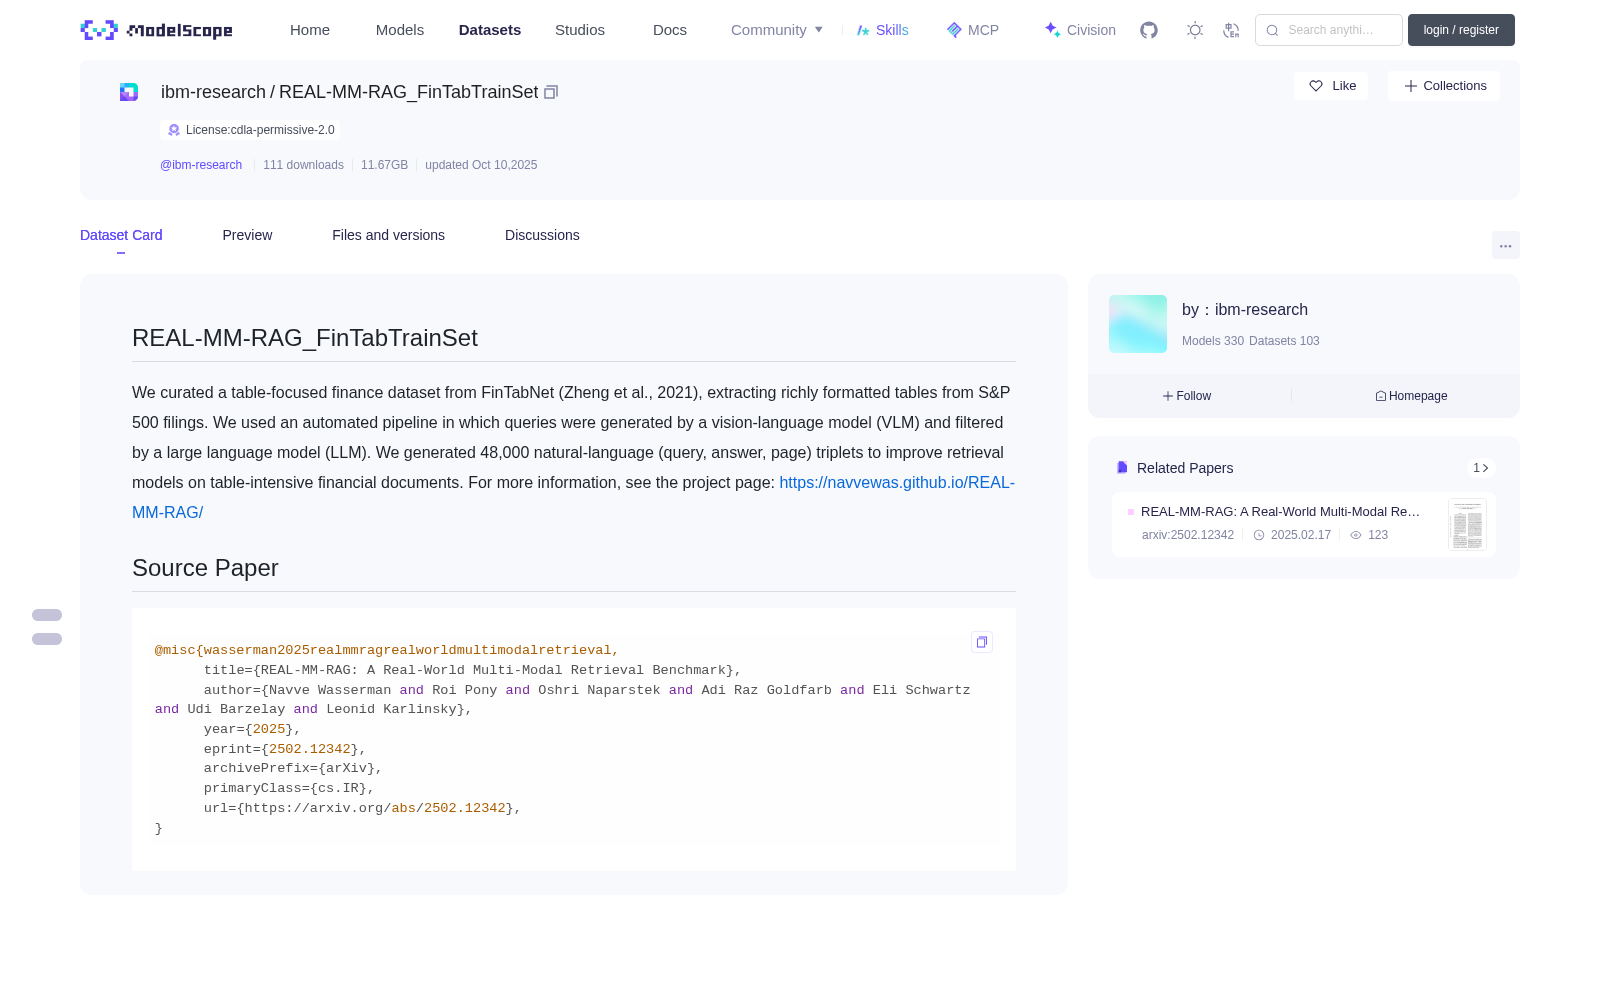Click the dataset avatar icon beside ibm-research
The image size is (1600, 1000).
click(129, 92)
